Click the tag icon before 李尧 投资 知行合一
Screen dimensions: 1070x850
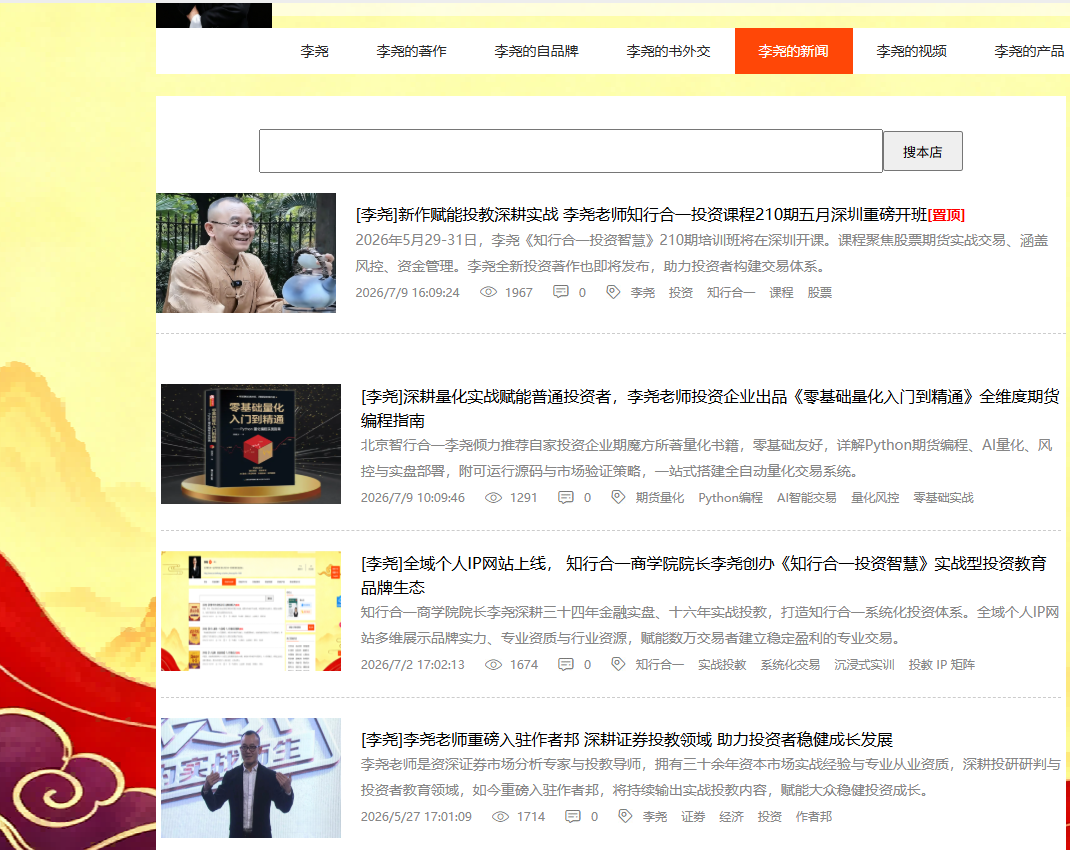613,292
